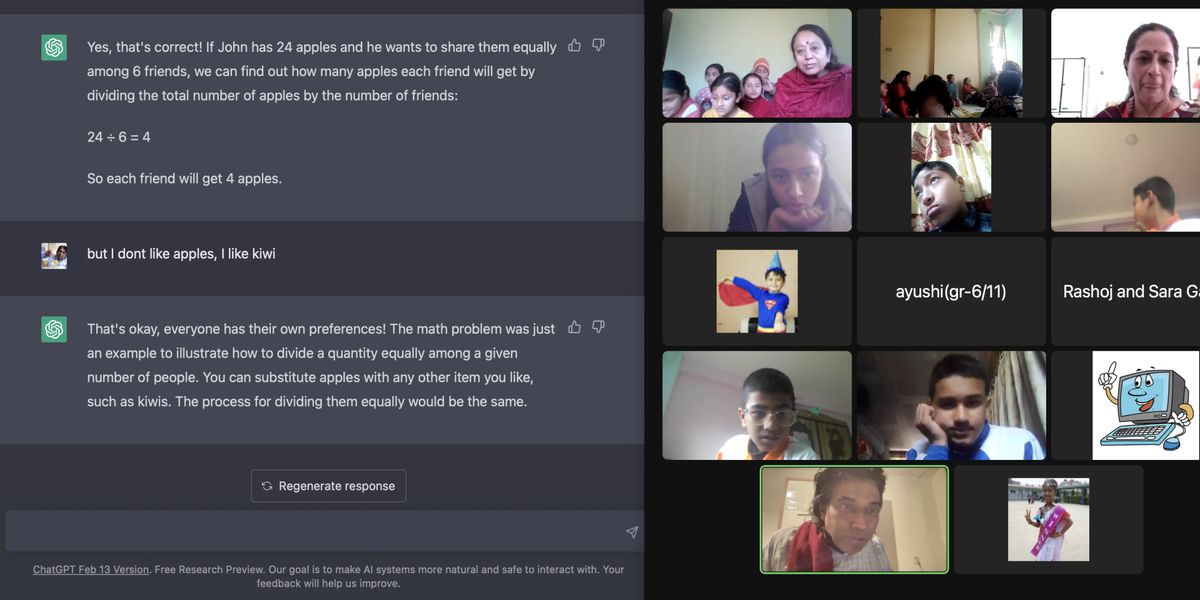This screenshot has height=600, width=1200.
Task: Dislike the kiwi preferences response
Action: click(x=598, y=327)
